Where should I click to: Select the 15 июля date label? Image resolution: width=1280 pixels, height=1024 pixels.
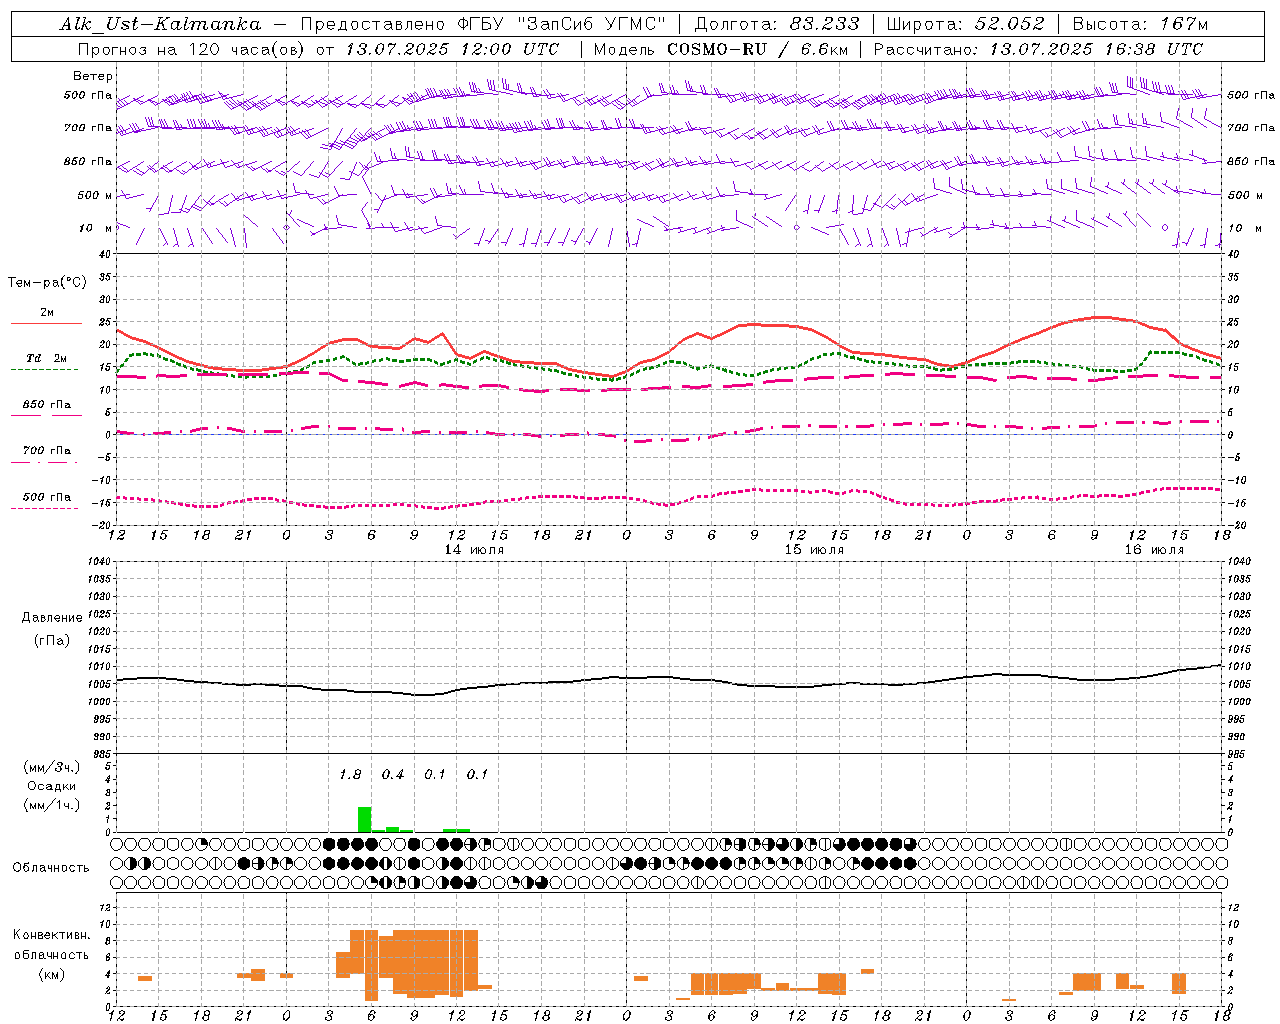(x=814, y=550)
